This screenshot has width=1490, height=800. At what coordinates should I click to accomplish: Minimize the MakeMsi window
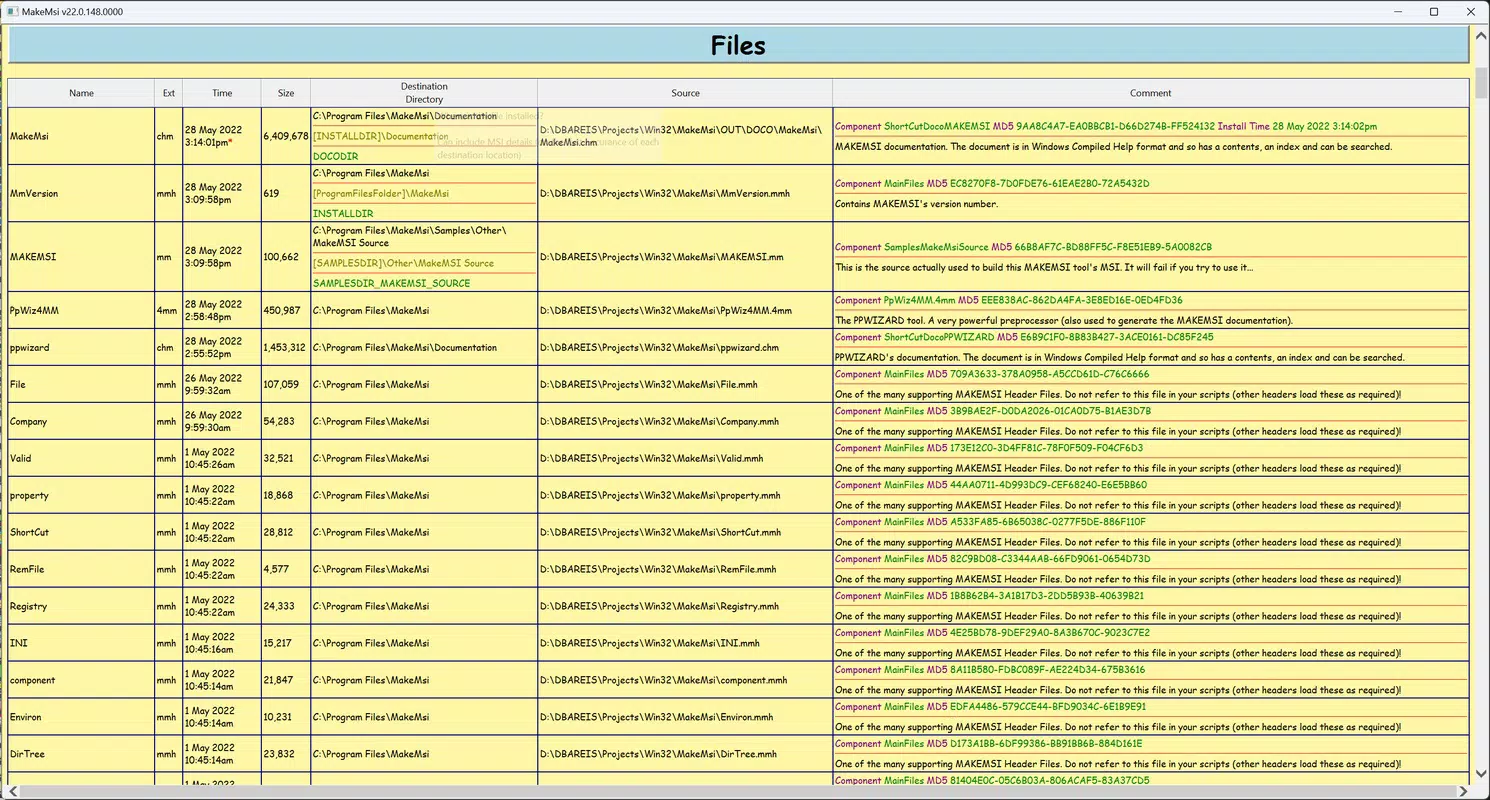pyautogui.click(x=1398, y=11)
